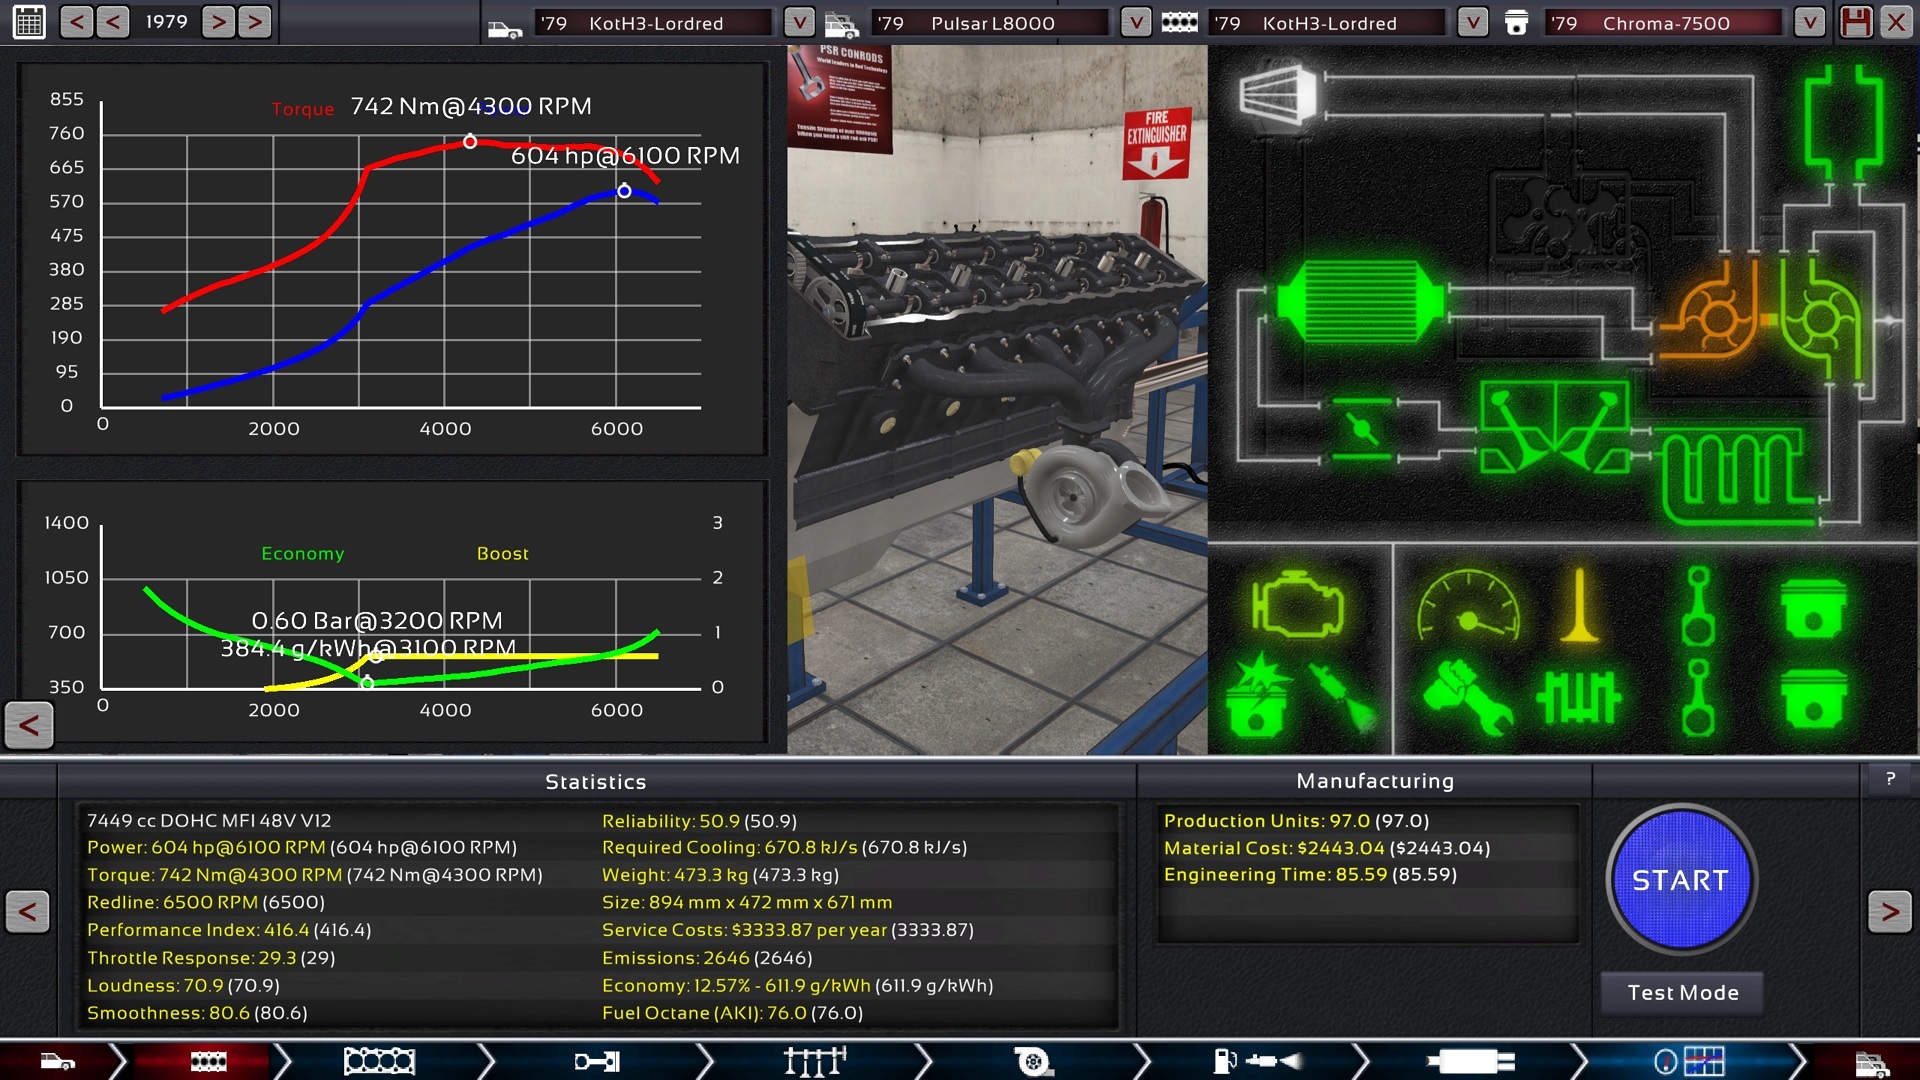This screenshot has height=1080, width=1920.
Task: Click the green intercooler icon
Action: 1360,301
